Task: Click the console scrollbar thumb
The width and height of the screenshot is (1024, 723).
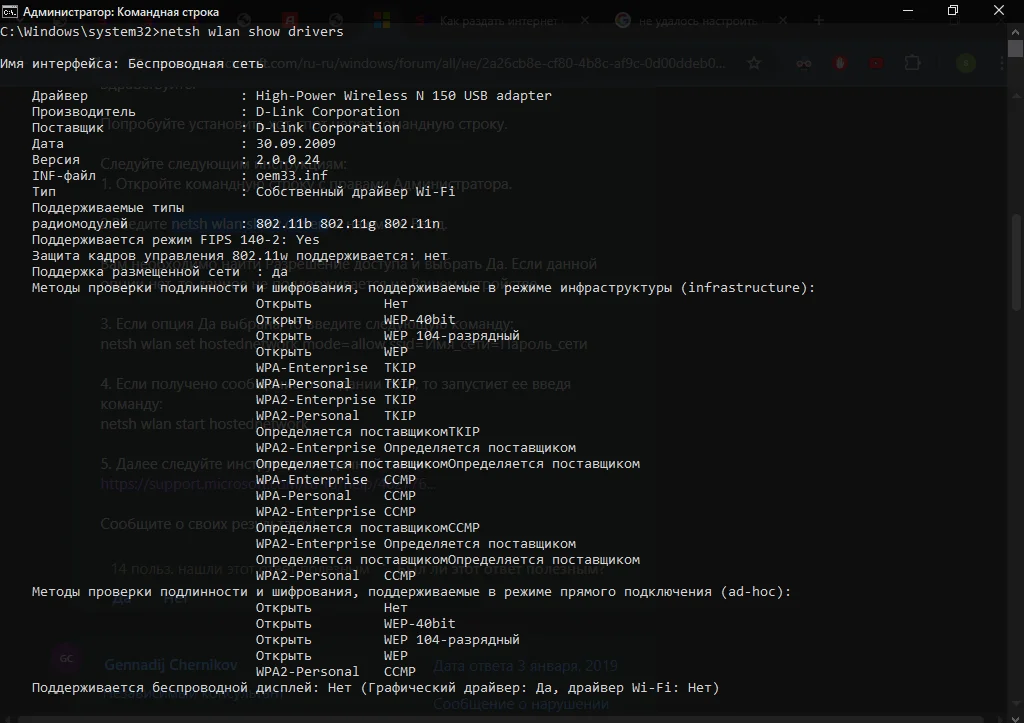Action: [x=1016, y=50]
